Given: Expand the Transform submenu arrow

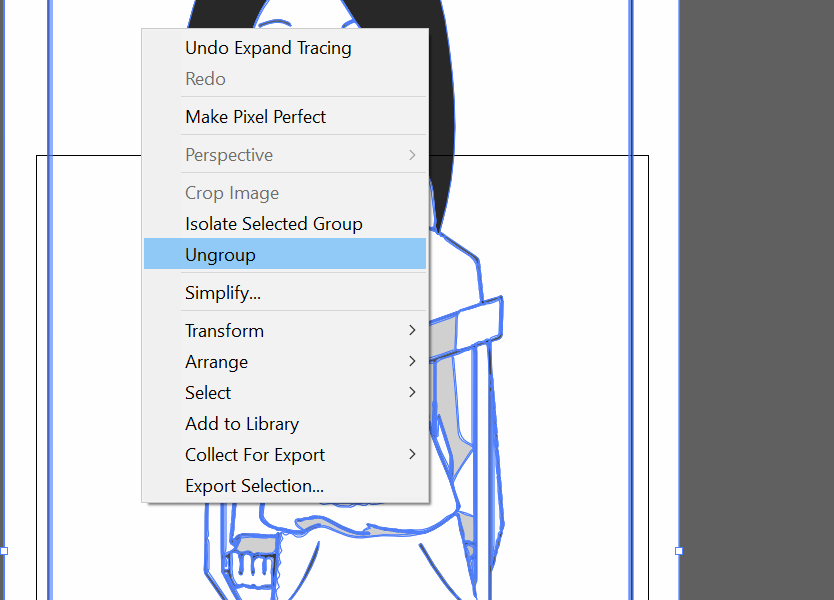Looking at the screenshot, I should tap(412, 330).
